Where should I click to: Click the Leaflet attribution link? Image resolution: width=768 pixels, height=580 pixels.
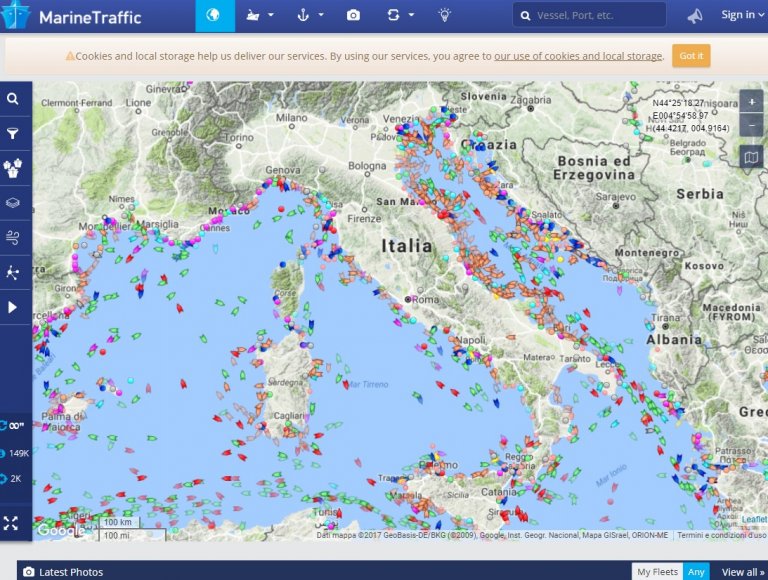click(x=754, y=519)
